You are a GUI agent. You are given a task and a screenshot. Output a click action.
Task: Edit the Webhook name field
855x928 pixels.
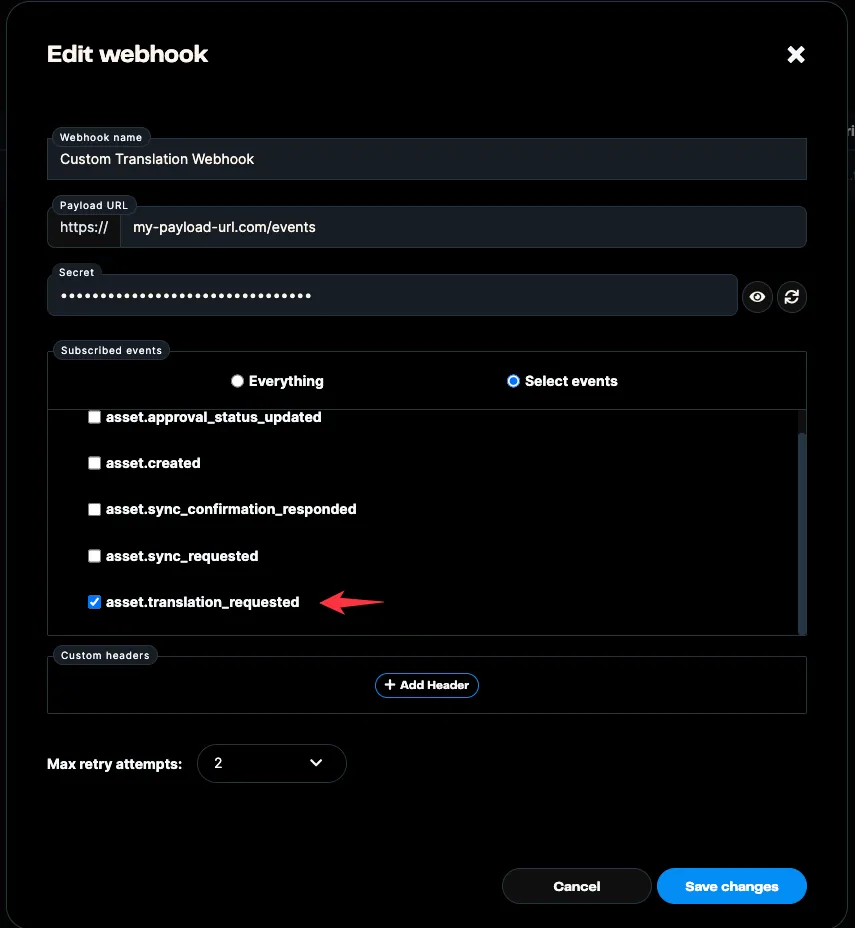point(427,159)
